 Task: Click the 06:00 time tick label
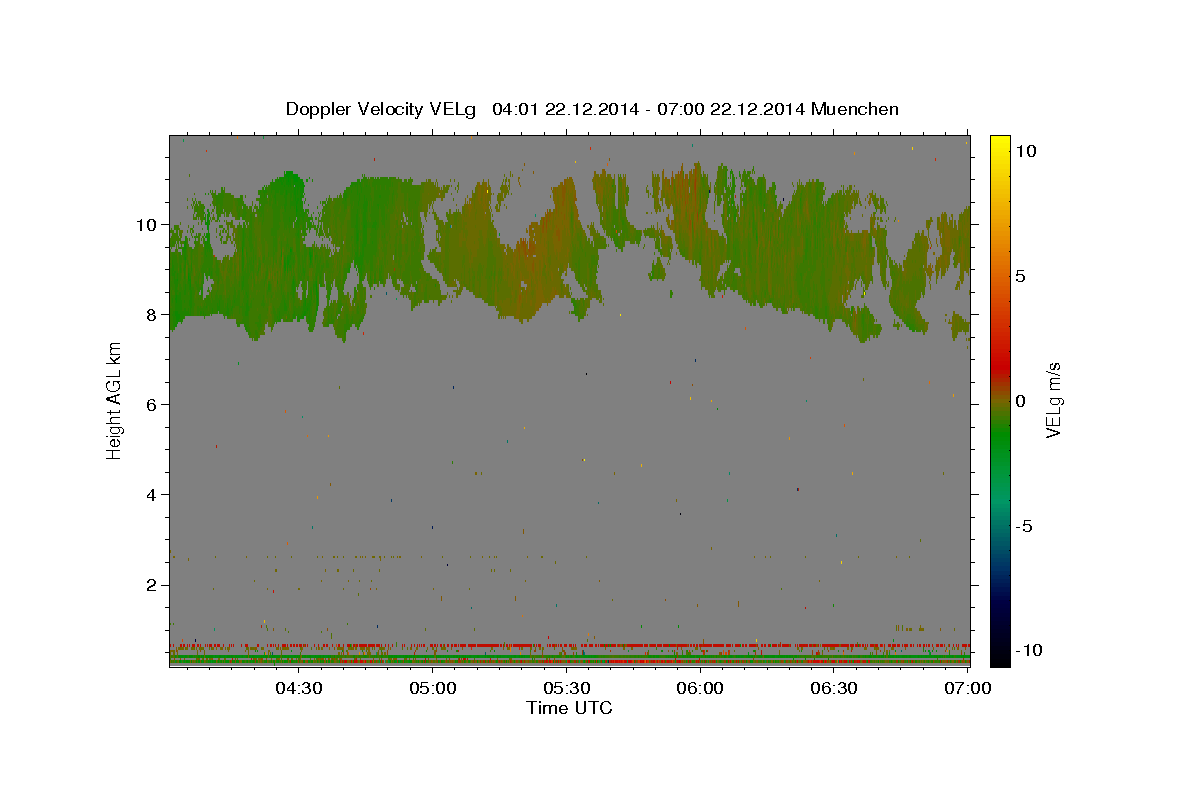[x=701, y=688]
